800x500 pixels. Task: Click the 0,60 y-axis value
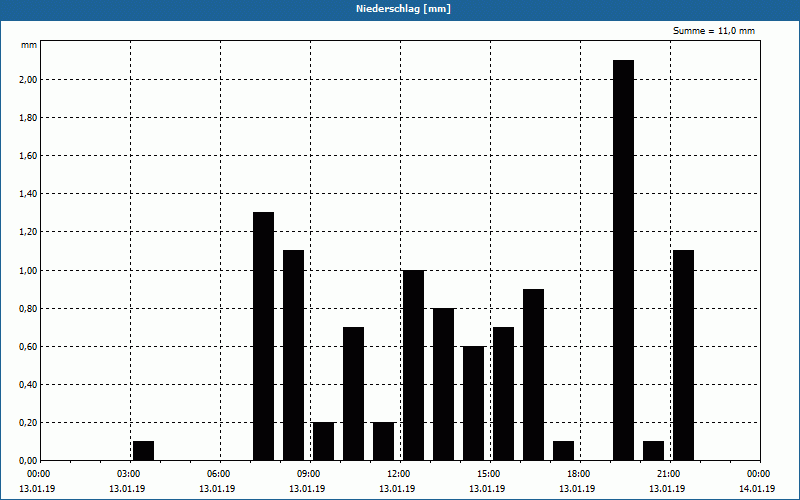point(28,346)
